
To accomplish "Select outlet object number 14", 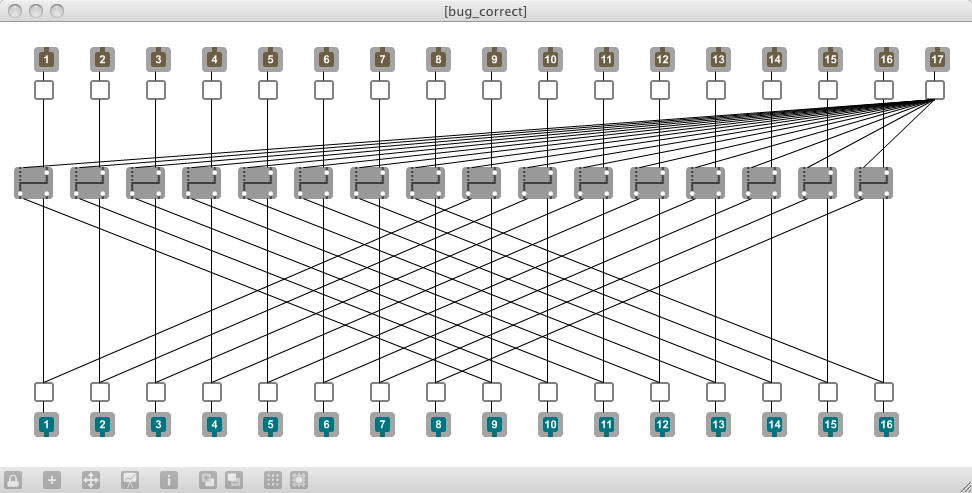I will point(774,425).
